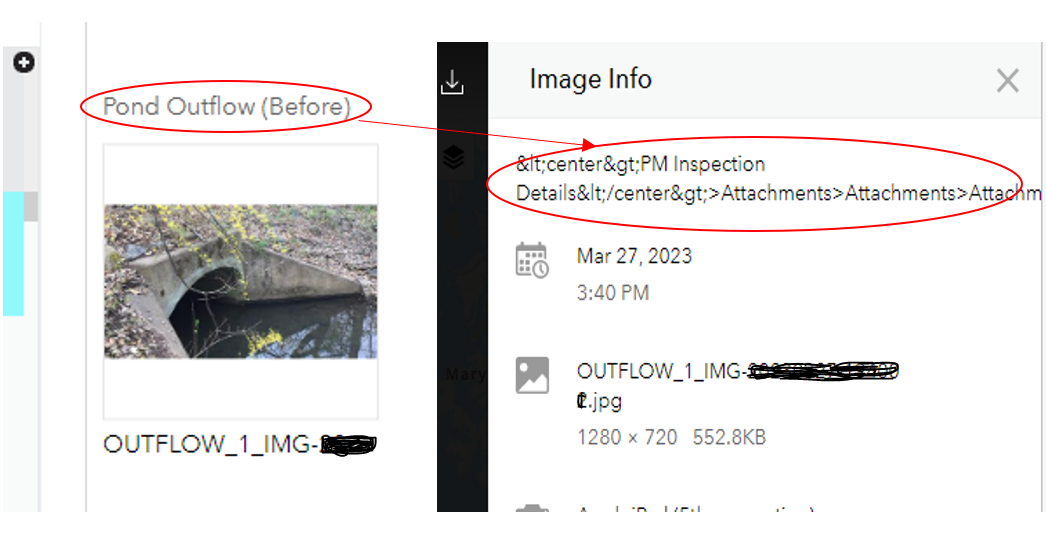Click the OUTFLOW_1_IMG caption under thumbnail
This screenshot has height=548, width=1046.
tap(240, 444)
